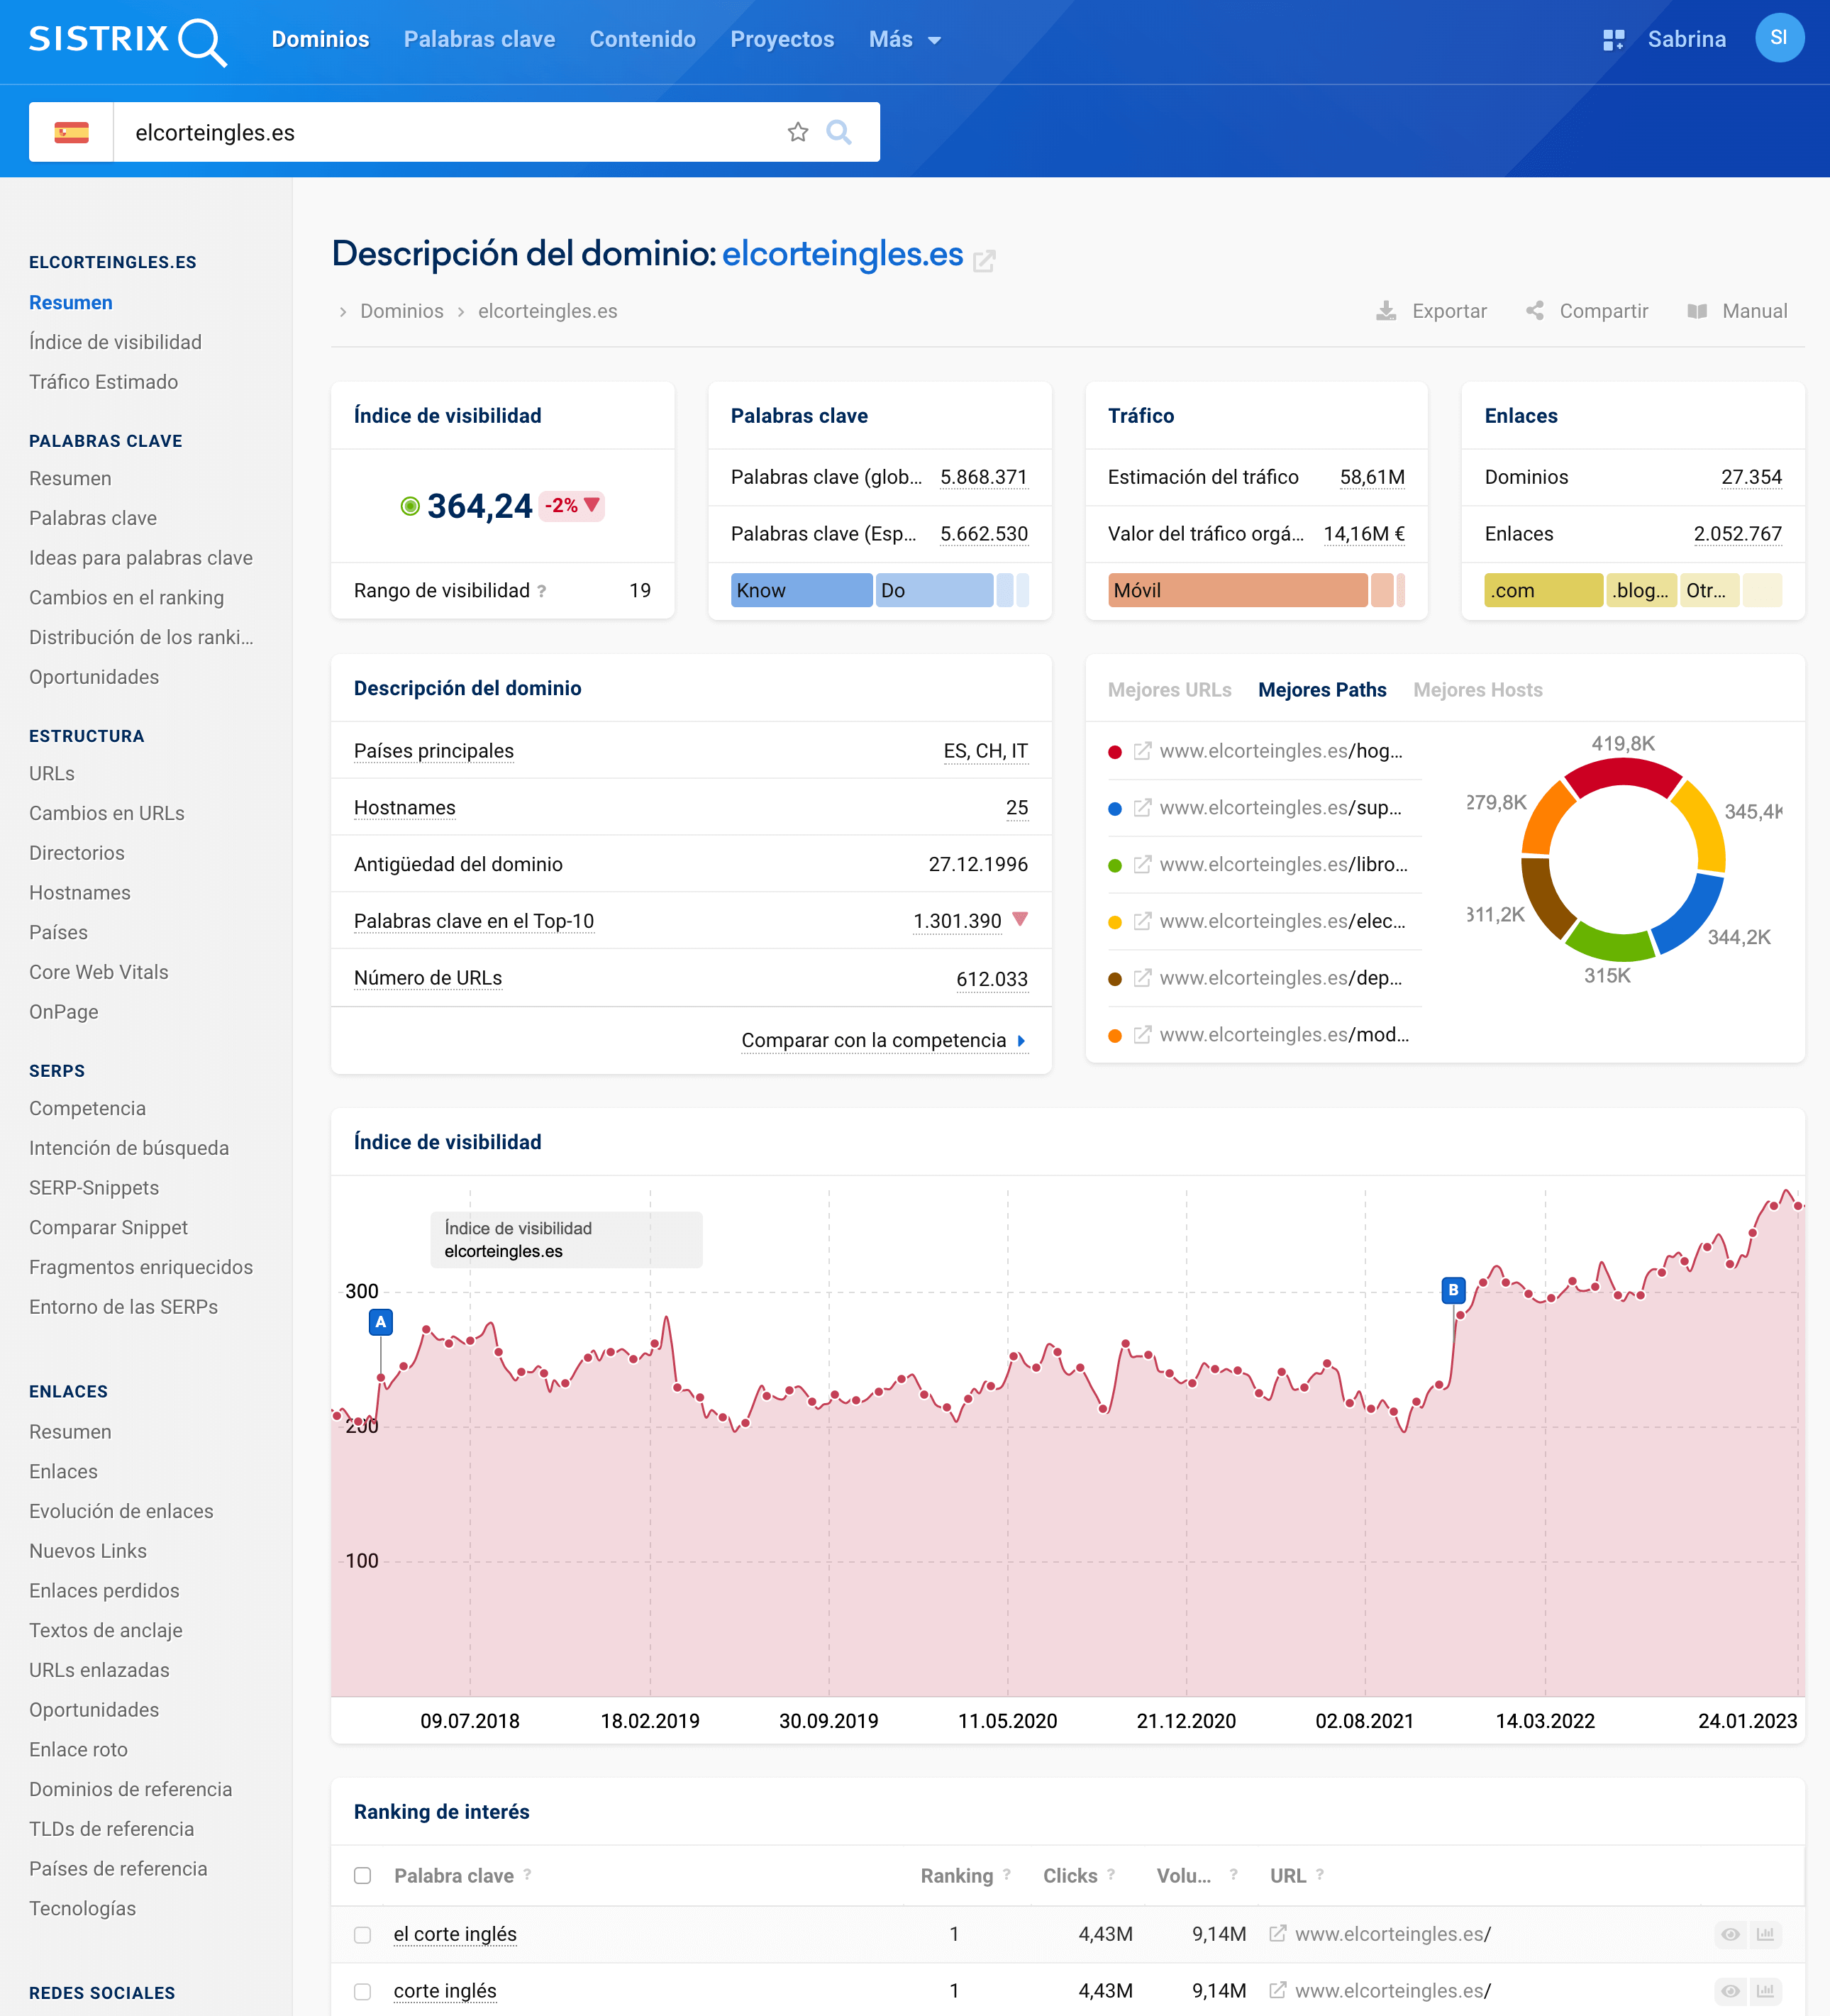Click the magnifier search icon in search bar
Image resolution: width=1830 pixels, height=2016 pixels.
(839, 132)
